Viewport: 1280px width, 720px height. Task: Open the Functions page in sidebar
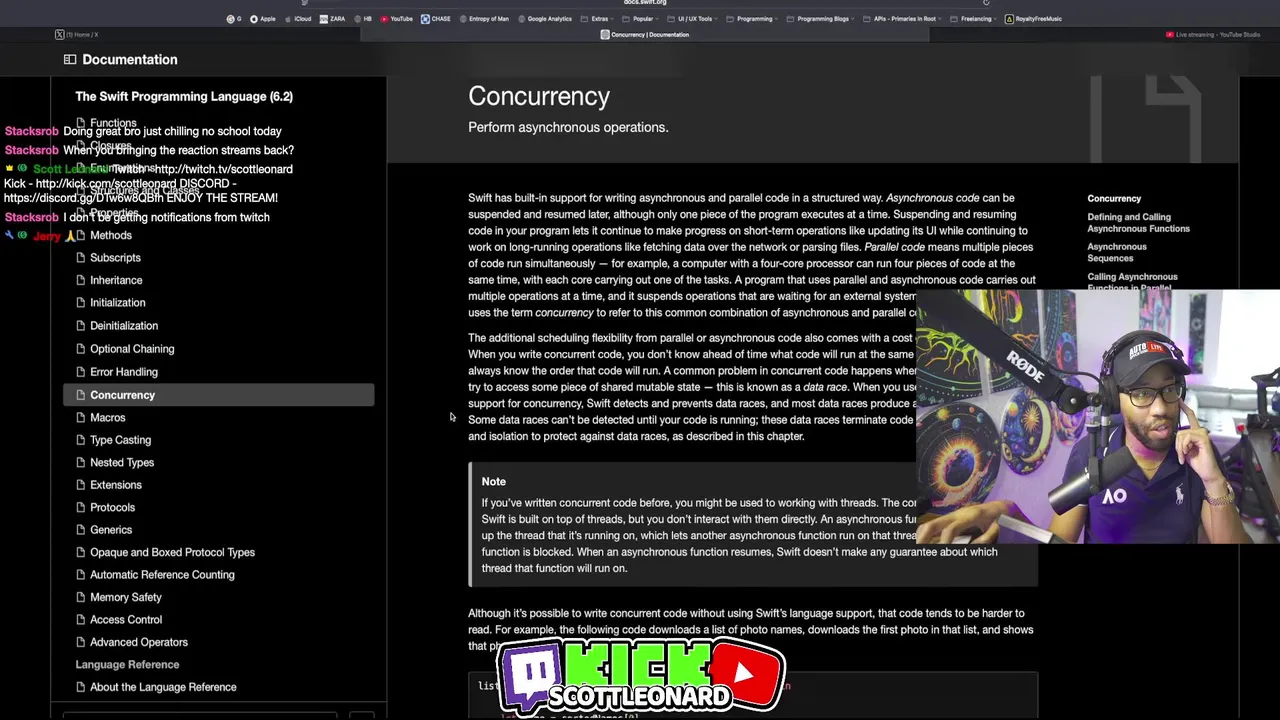pyautogui.click(x=113, y=123)
